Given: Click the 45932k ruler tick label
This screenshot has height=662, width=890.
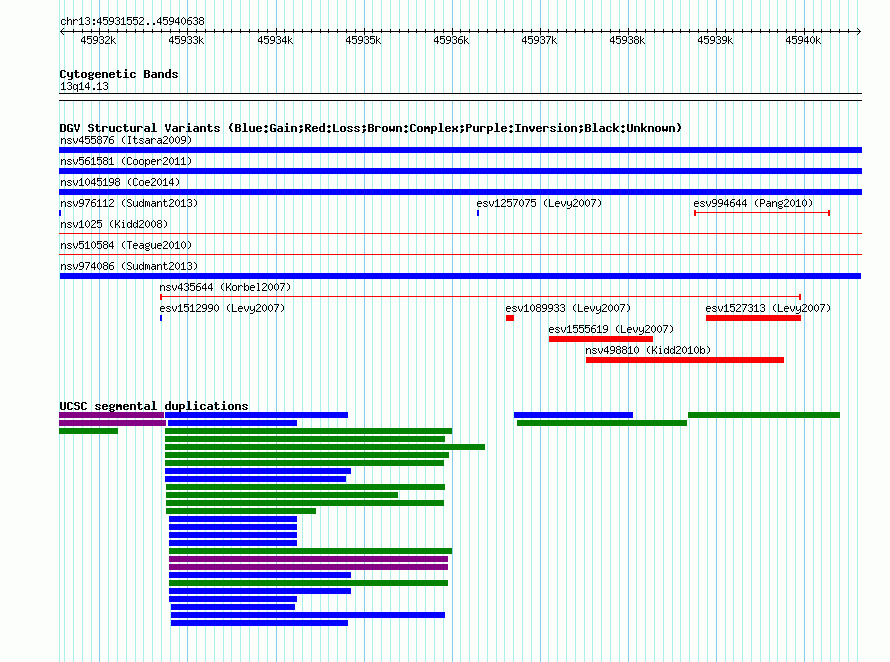Looking at the screenshot, I should 98,40.
